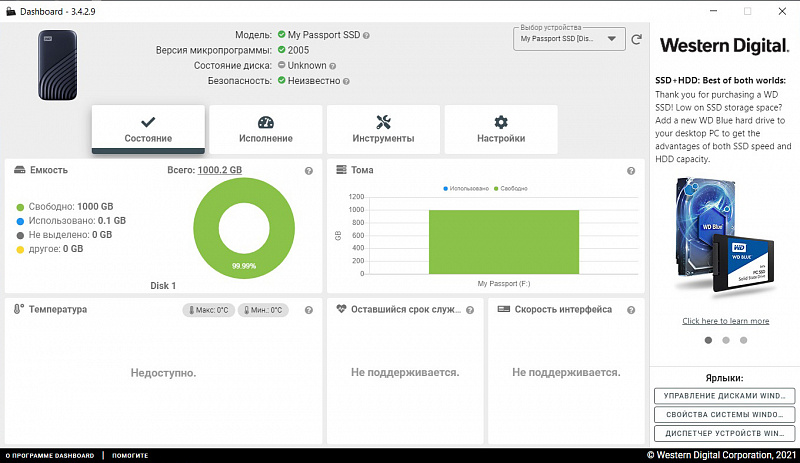Viewport: 800px width, 463px height.
Task: Open the Состояние tab
Action: [148, 129]
